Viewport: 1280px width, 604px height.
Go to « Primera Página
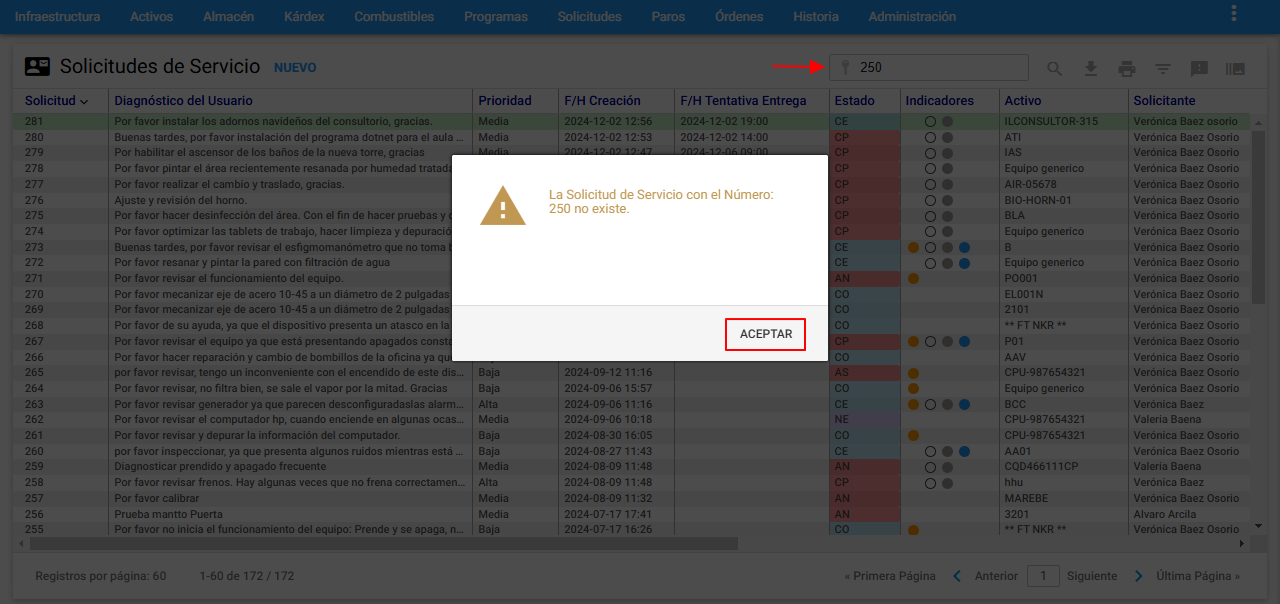890,576
